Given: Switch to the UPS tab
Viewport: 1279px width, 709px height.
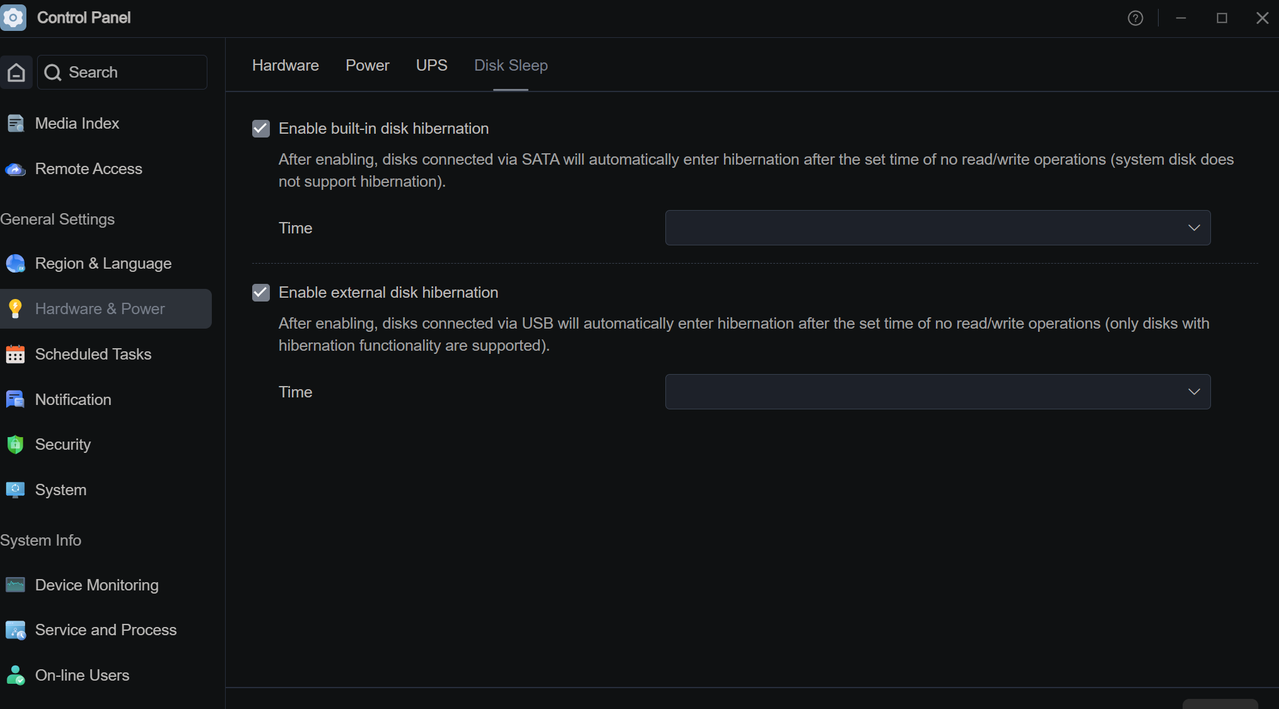Looking at the screenshot, I should click(432, 65).
